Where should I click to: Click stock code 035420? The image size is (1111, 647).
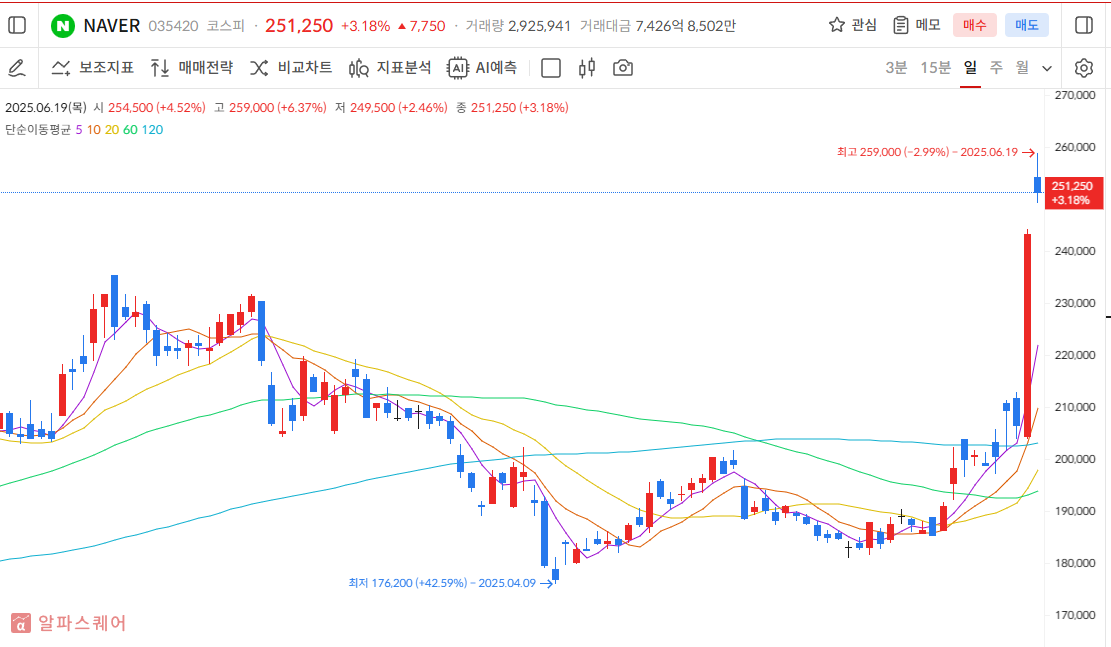point(173,26)
